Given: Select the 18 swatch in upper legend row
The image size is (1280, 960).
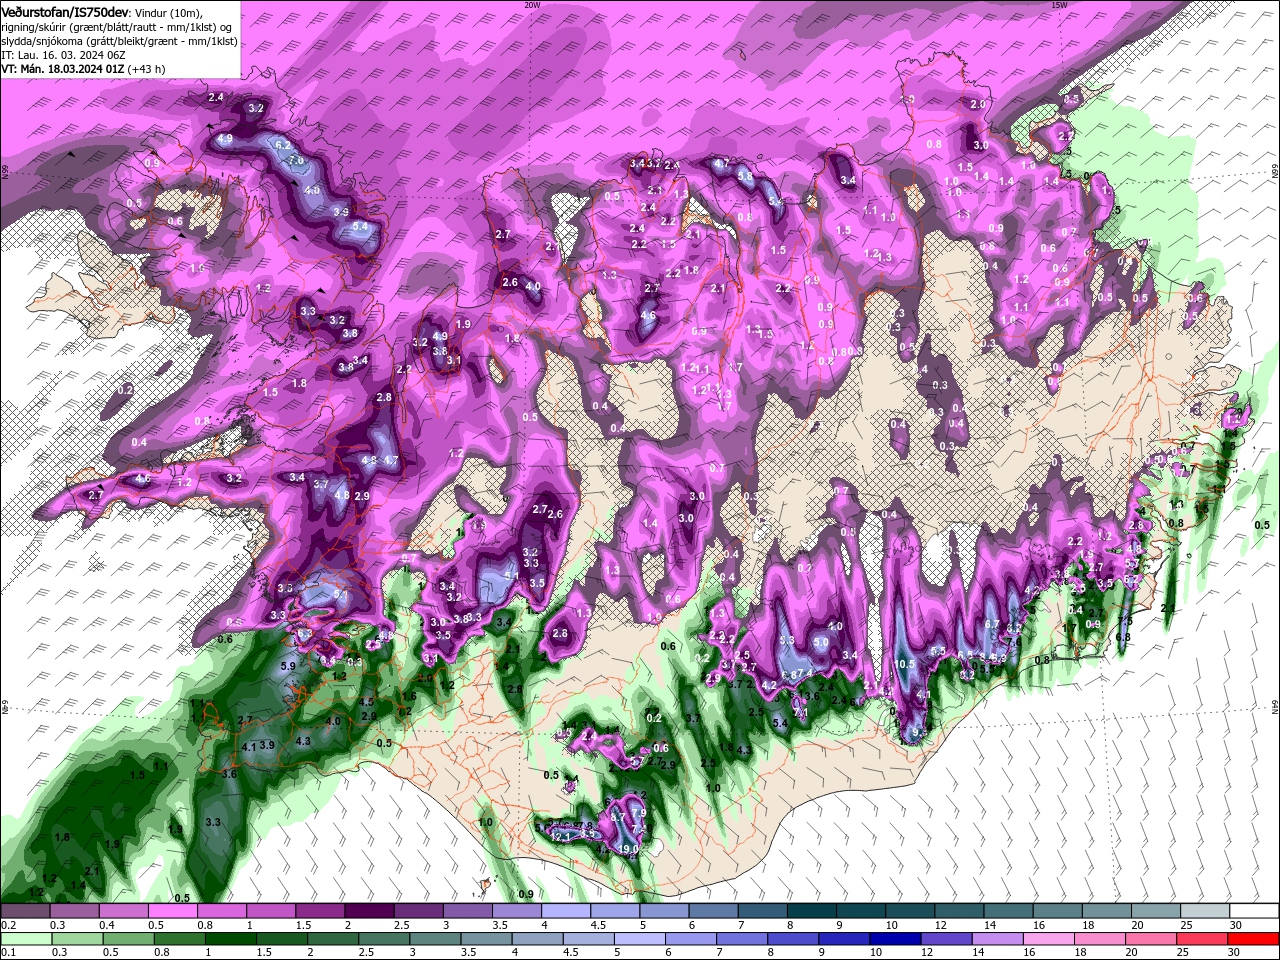Looking at the screenshot, I should click(1107, 911).
